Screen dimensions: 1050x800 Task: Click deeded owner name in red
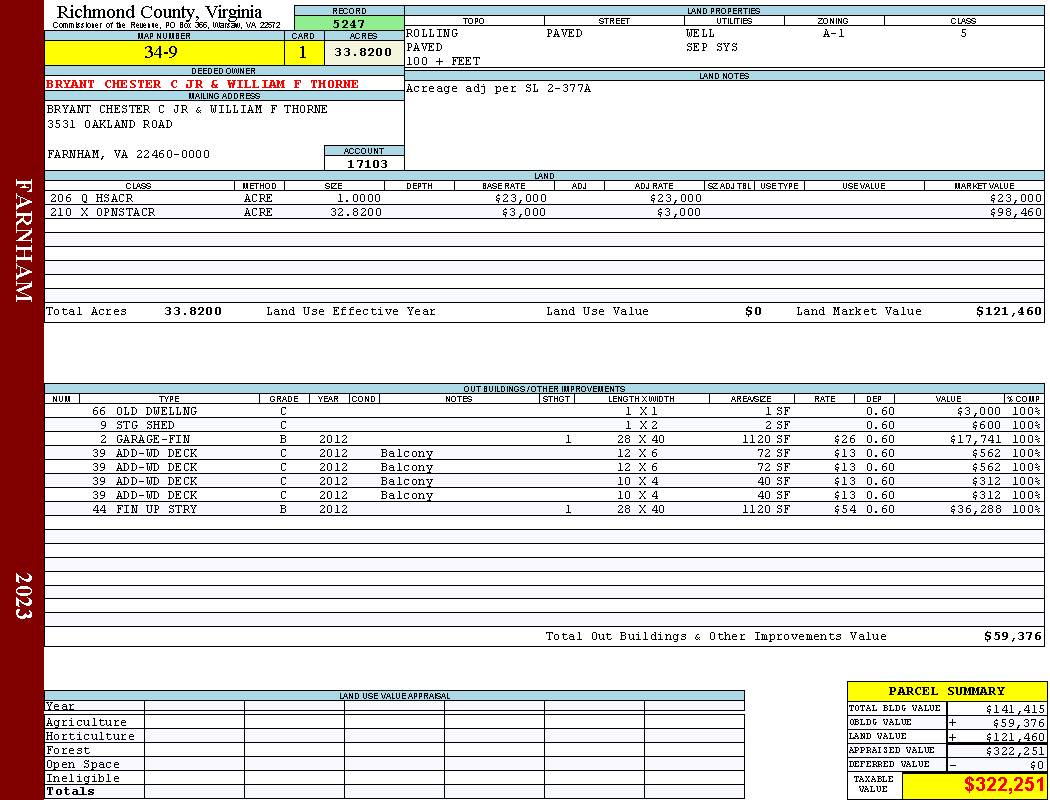[202, 84]
